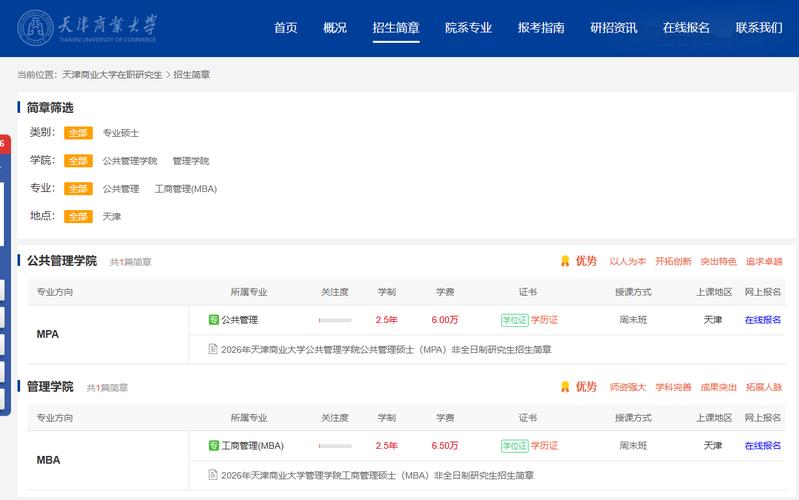Select 全部 in 地点 filter
Viewport: 799px width, 500px height.
point(78,217)
